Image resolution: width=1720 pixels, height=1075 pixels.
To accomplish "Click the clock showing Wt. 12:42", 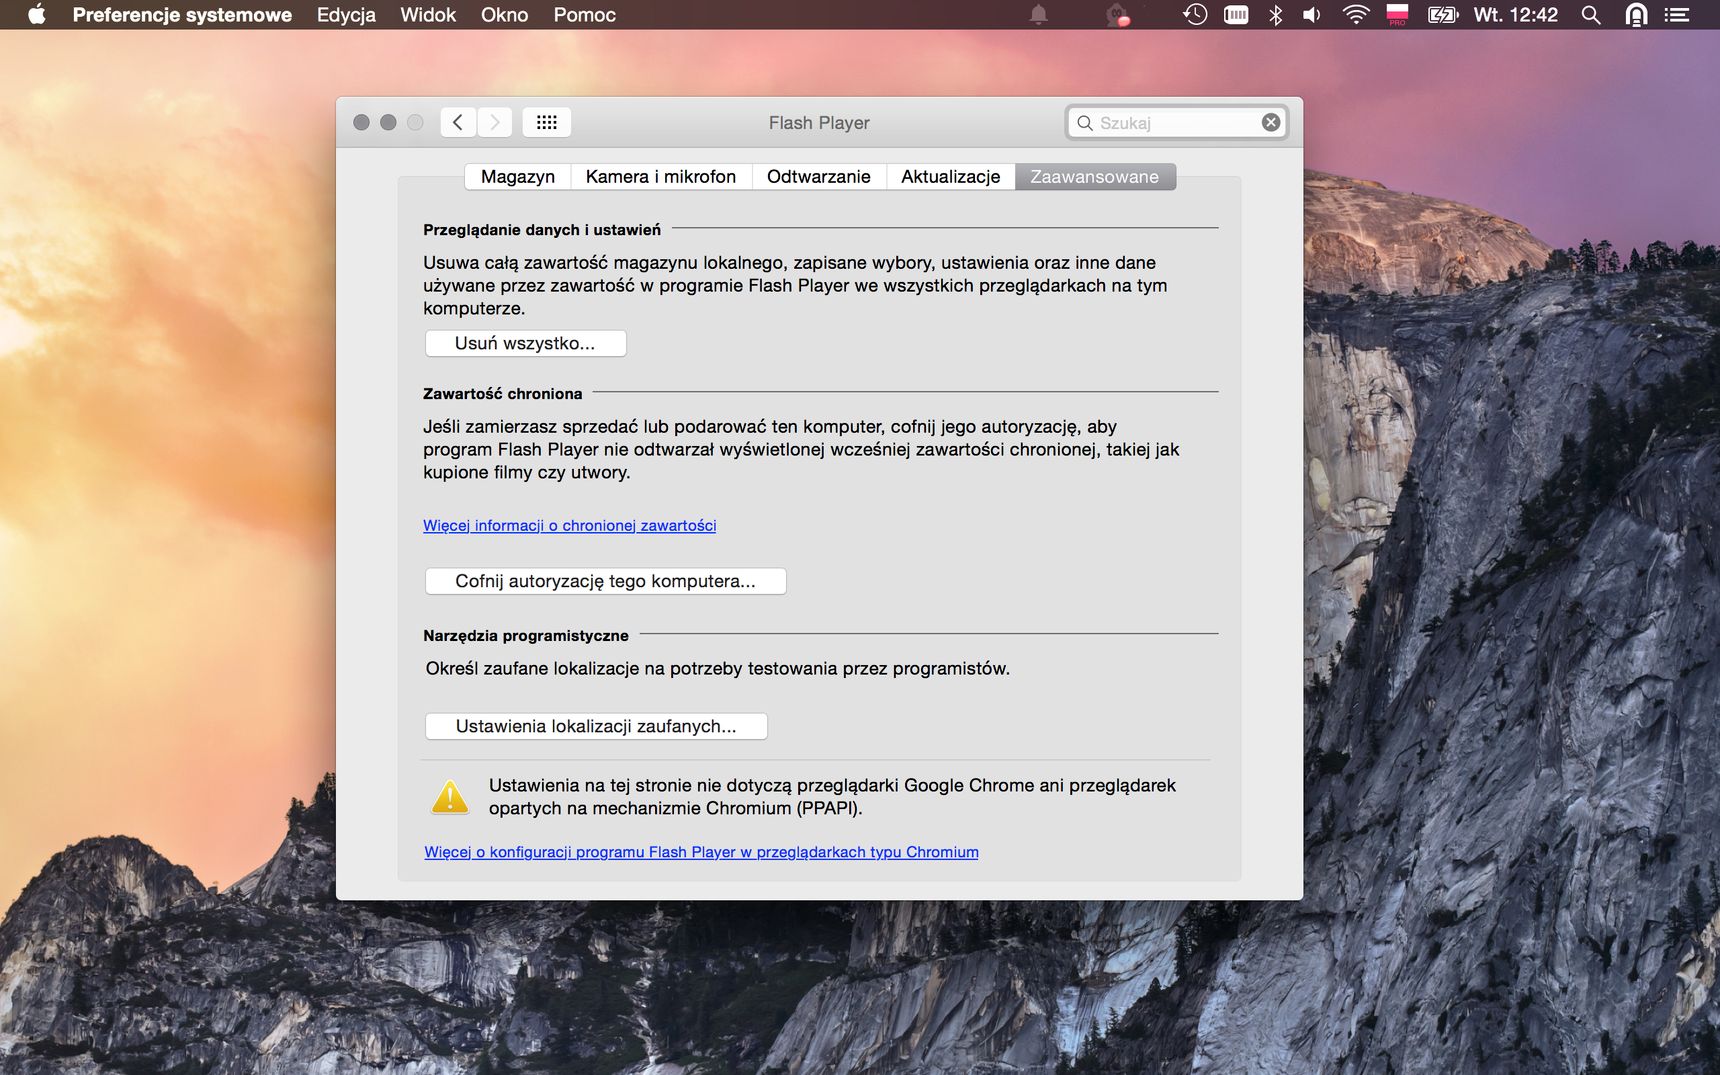I will click(1515, 15).
